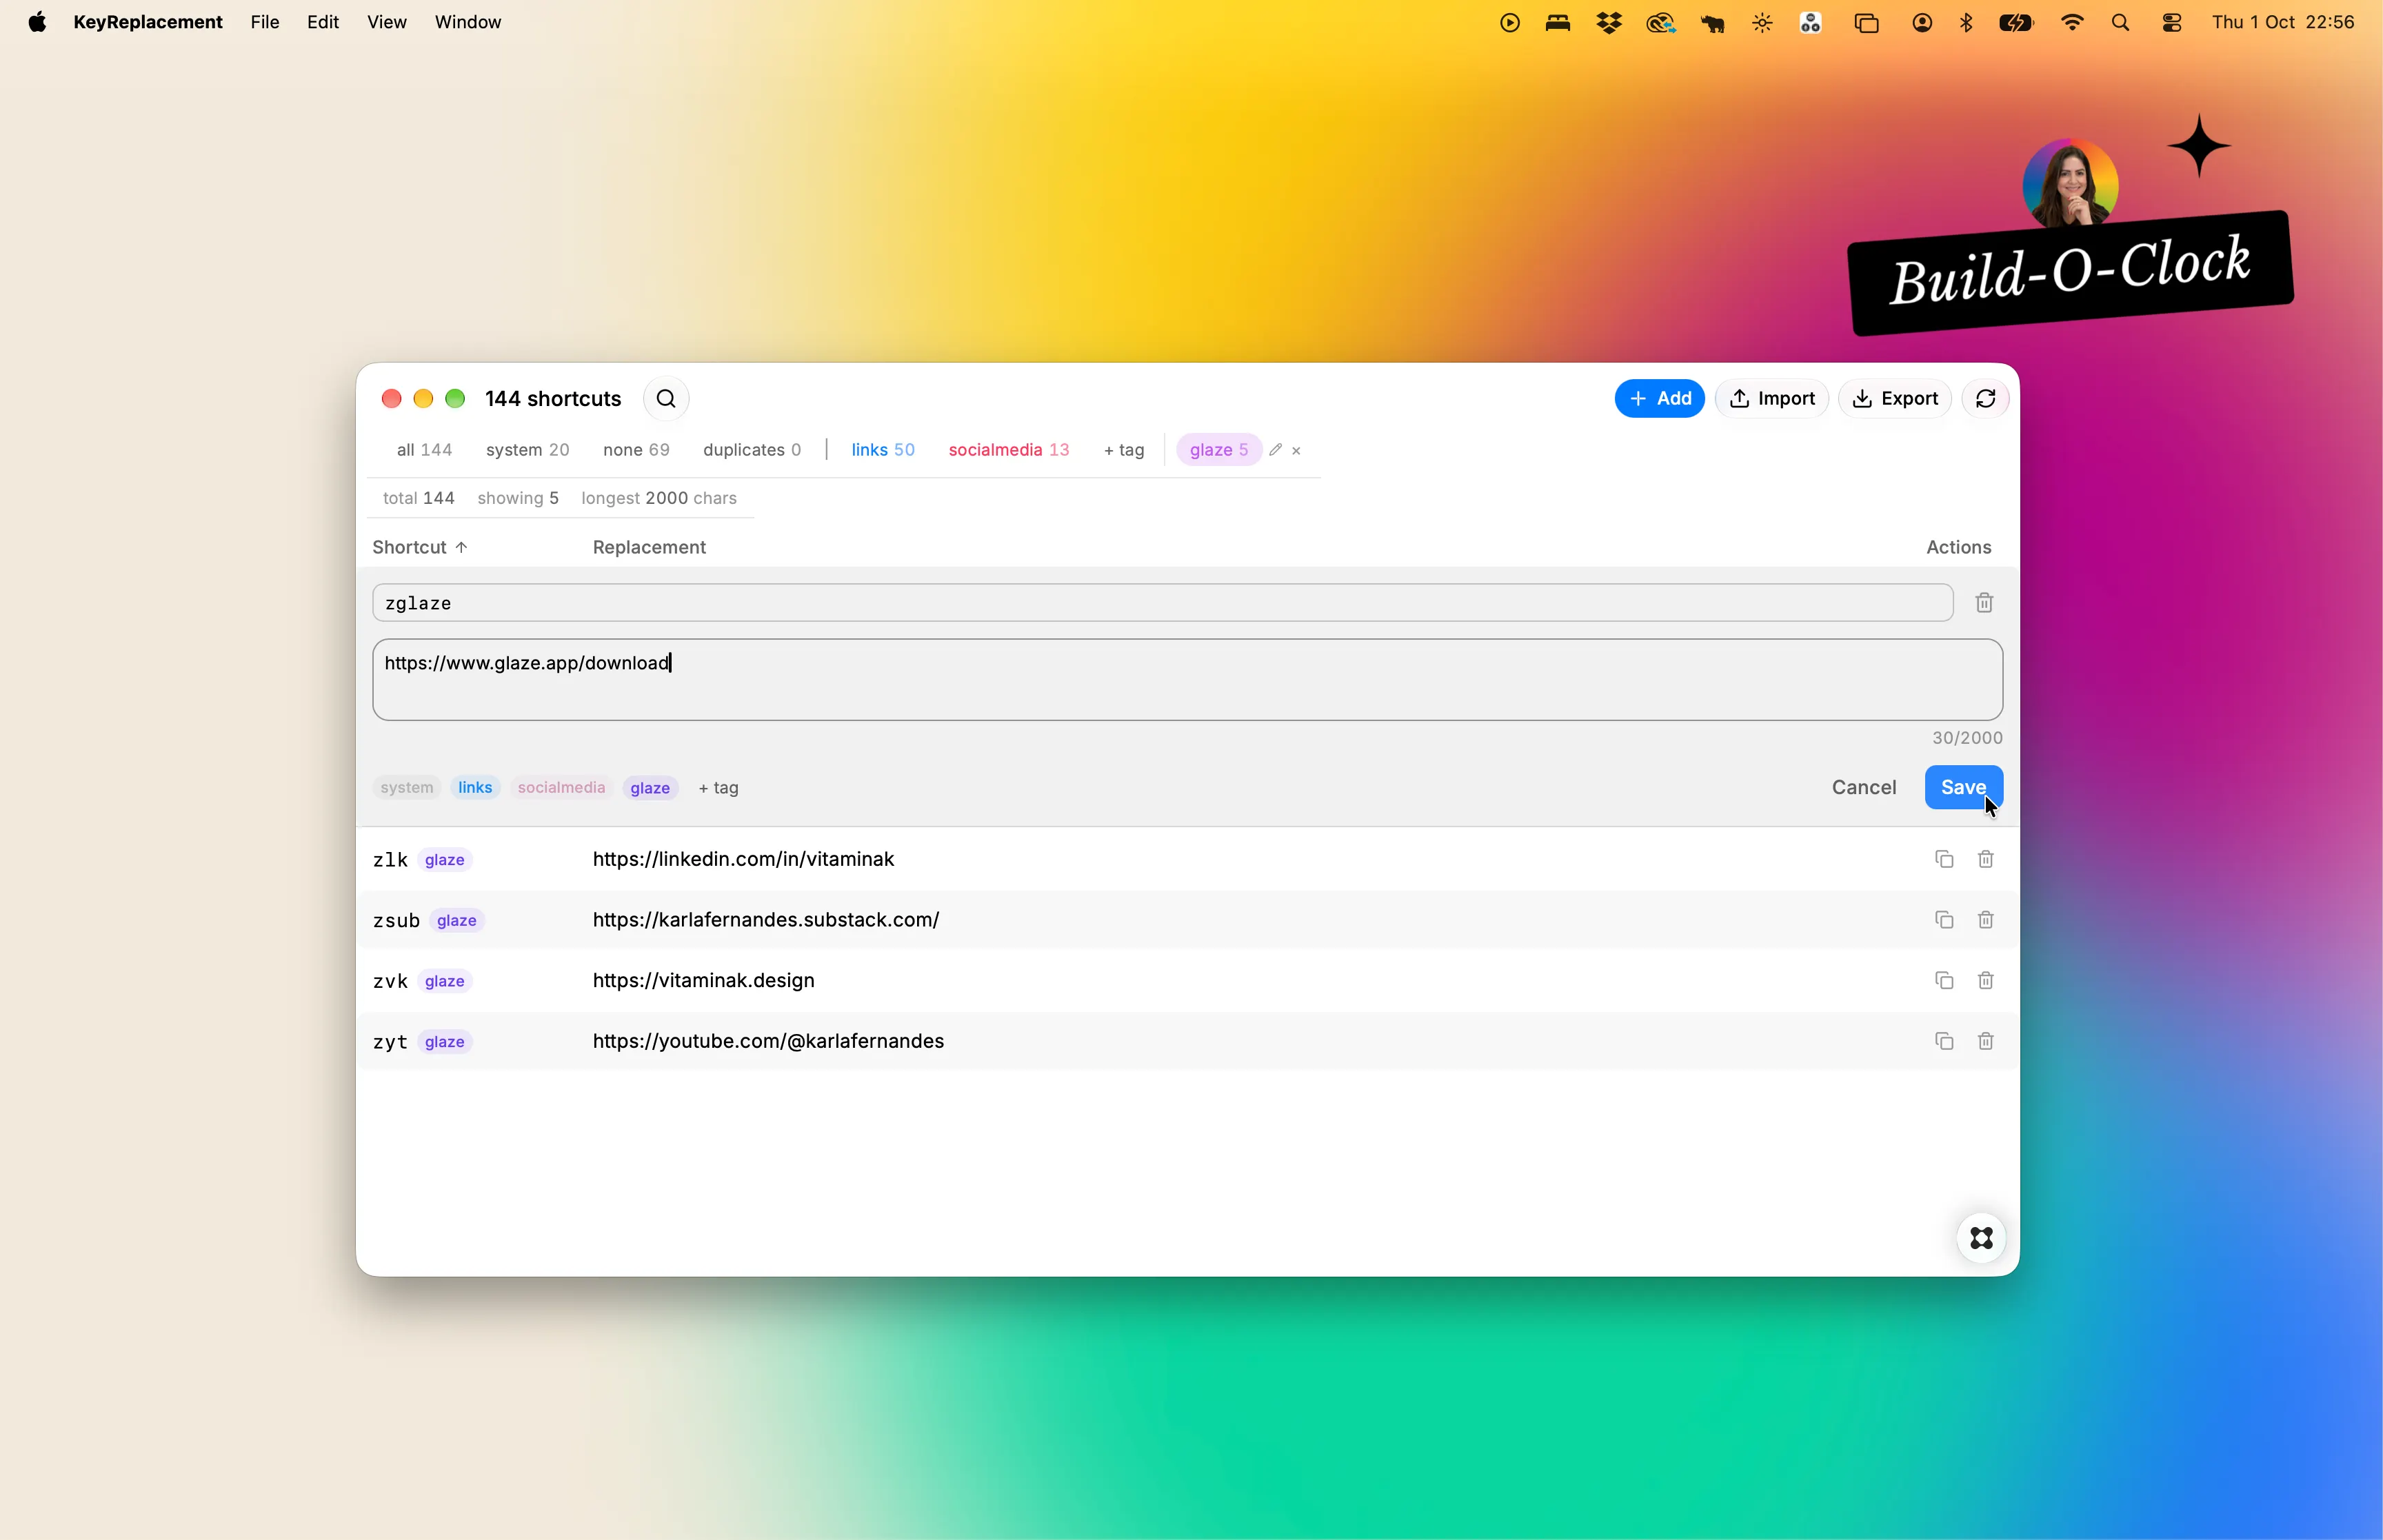Click the Export button
Viewport: 2383px width, 1540px height.
tap(1894, 399)
